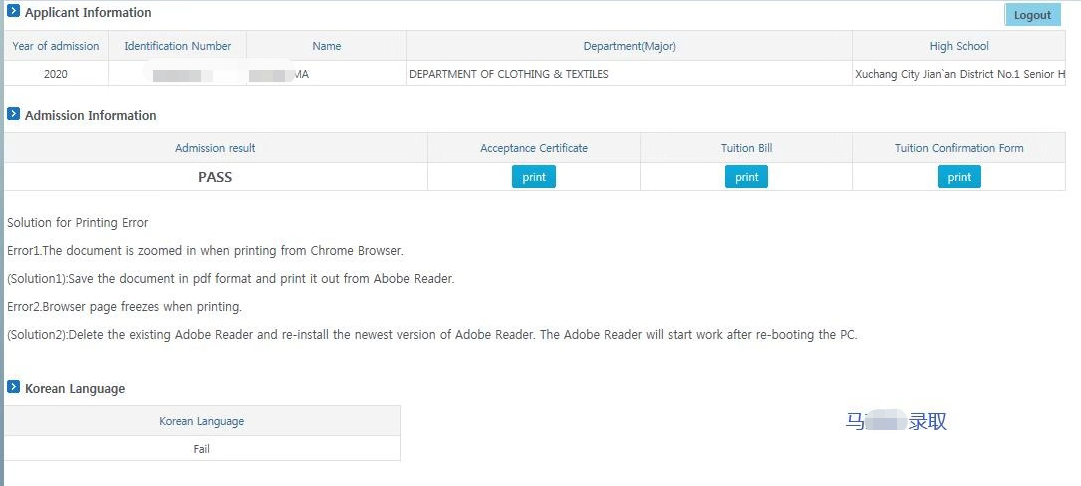Print the Tuition Bill
The width and height of the screenshot is (1081, 486).
point(746,177)
